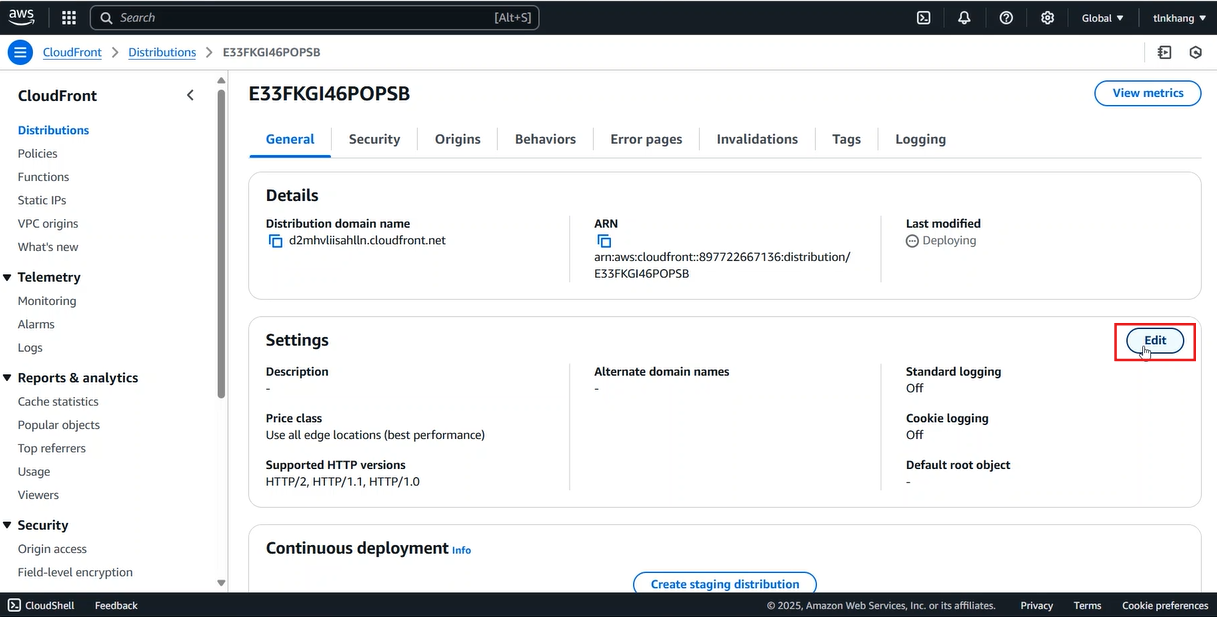Open the settings gear in top bar
The height and width of the screenshot is (617, 1217).
pyautogui.click(x=1047, y=17)
